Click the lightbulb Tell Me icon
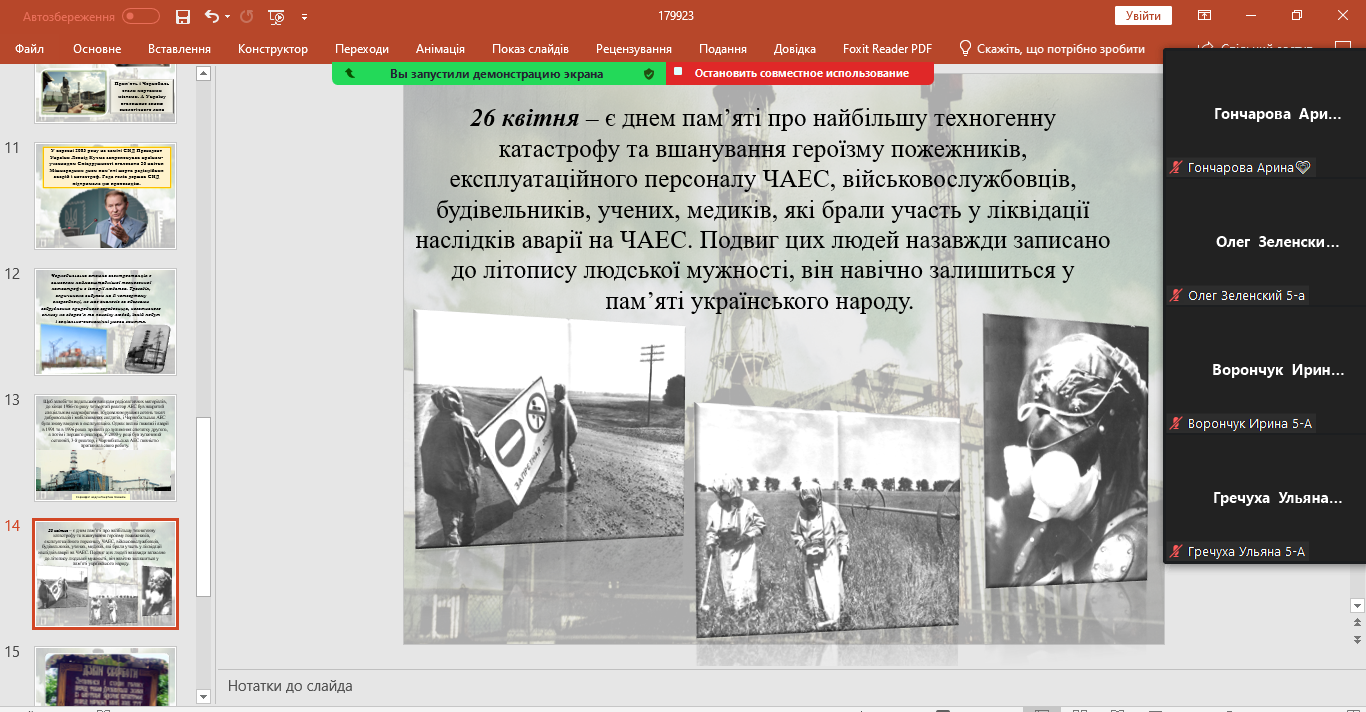 (x=965, y=48)
